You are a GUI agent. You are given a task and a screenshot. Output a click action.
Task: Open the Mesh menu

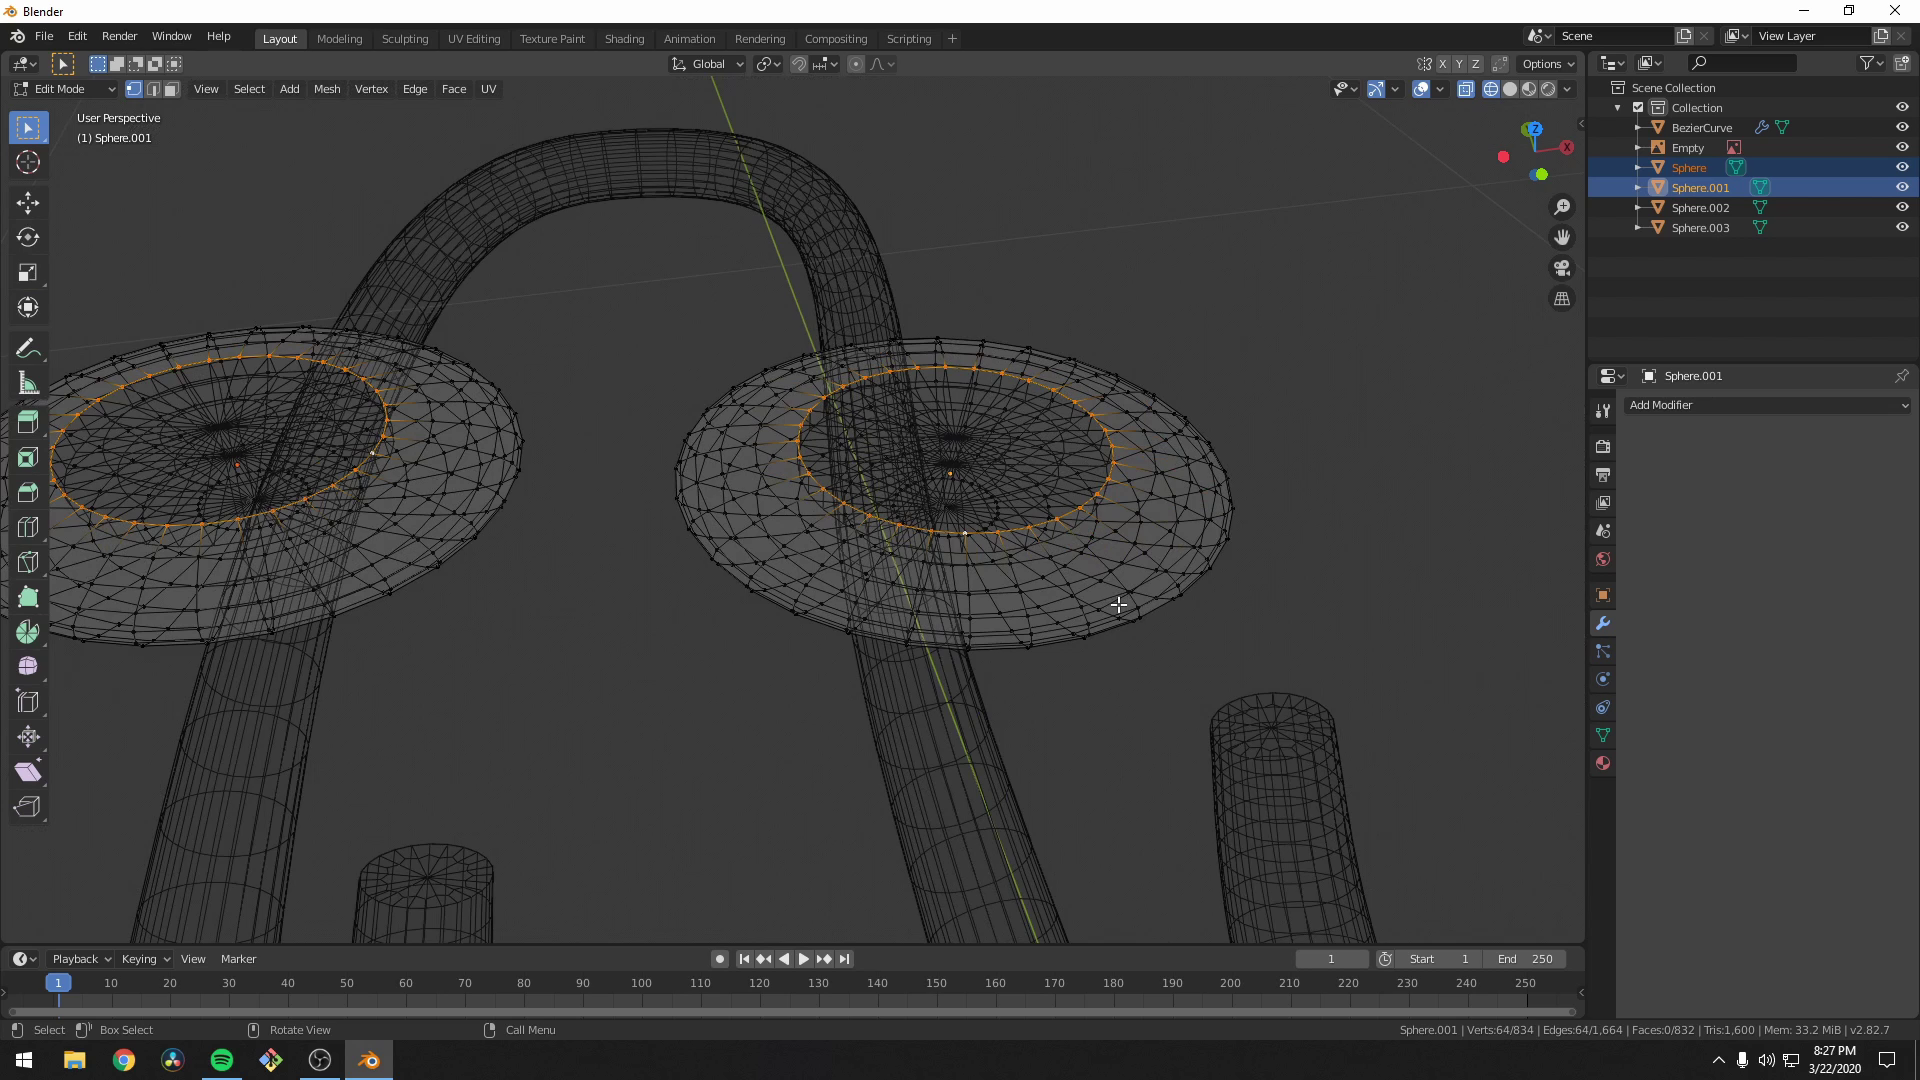tap(327, 89)
